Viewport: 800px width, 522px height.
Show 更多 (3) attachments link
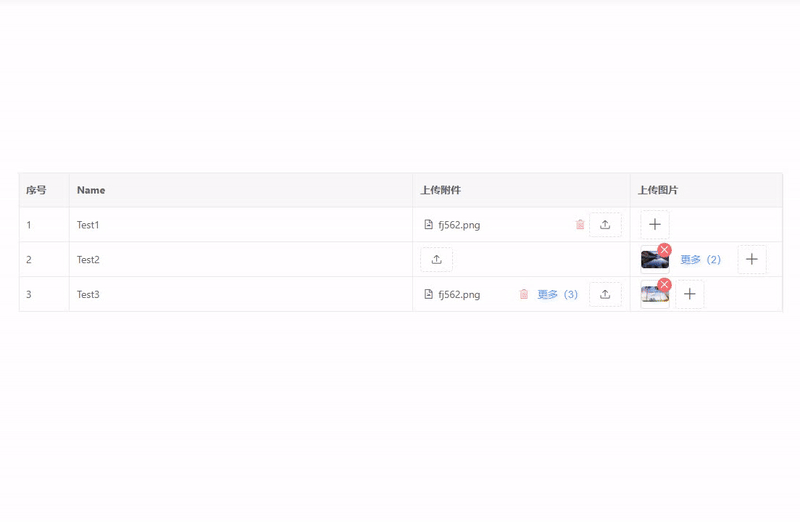[558, 294]
